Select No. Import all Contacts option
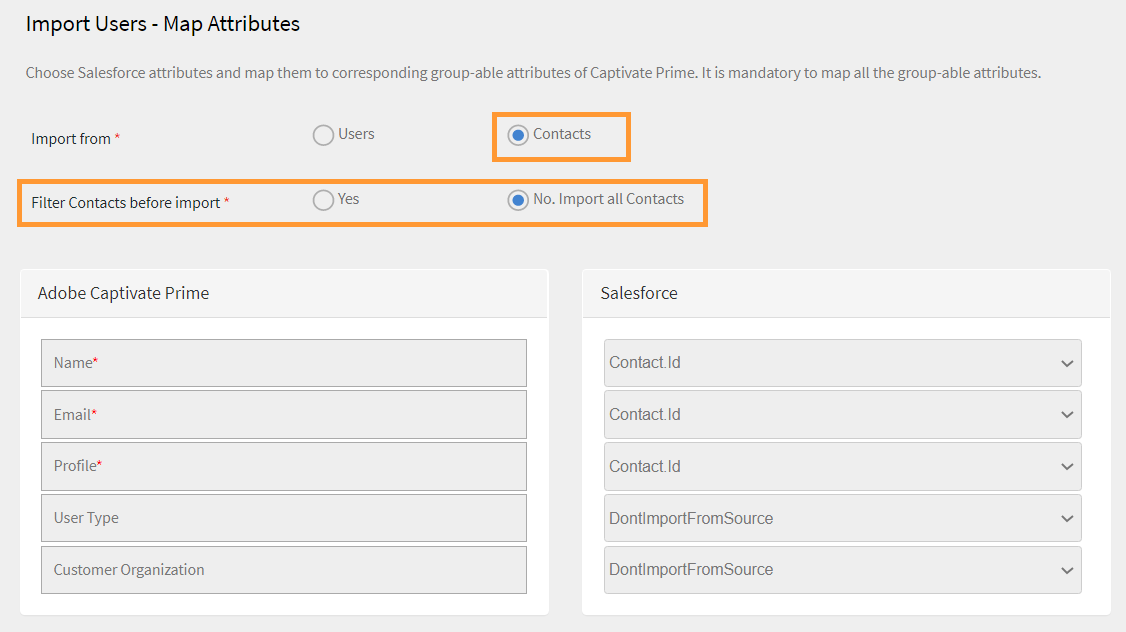The image size is (1126, 632). tap(518, 200)
